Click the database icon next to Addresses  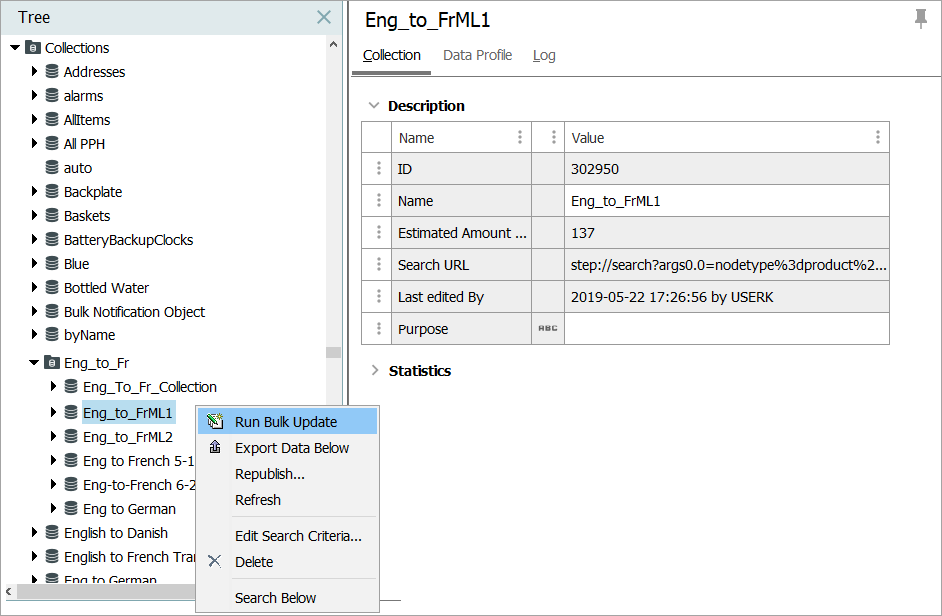(x=52, y=72)
